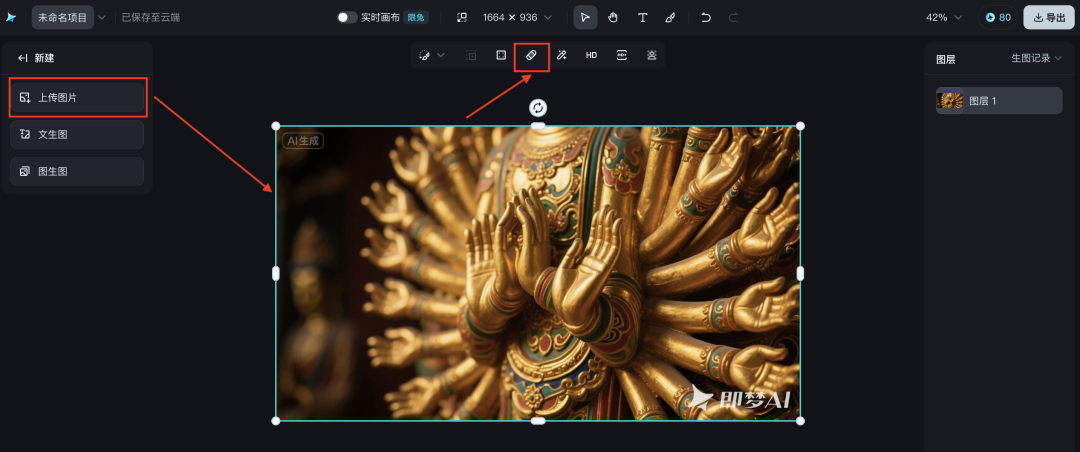
Task: Click the 已保存至云端 status text
Action: pos(151,17)
